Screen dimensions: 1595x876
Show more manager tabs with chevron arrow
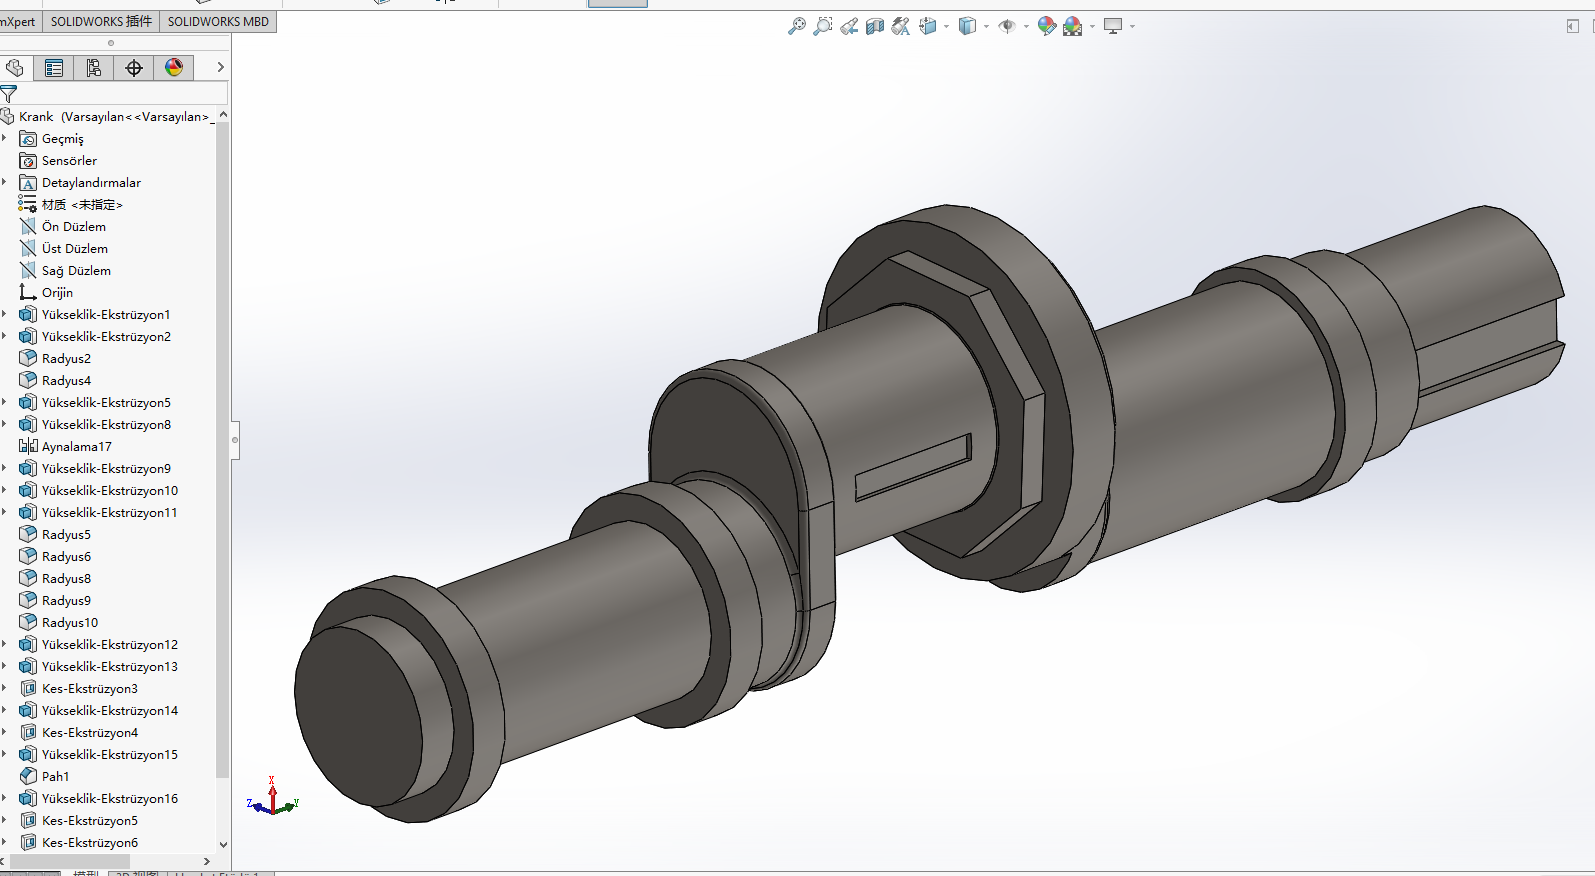220,68
